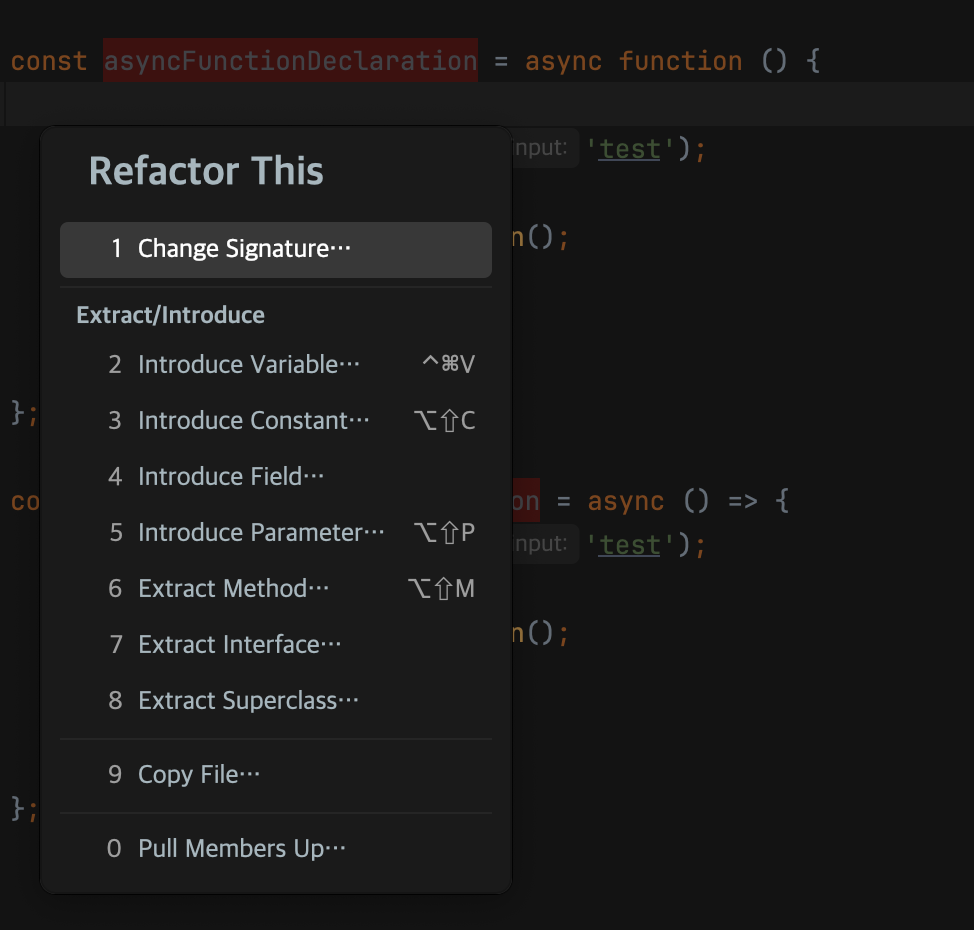Click Extract Method entry
The width and height of the screenshot is (974, 930).
(x=233, y=589)
